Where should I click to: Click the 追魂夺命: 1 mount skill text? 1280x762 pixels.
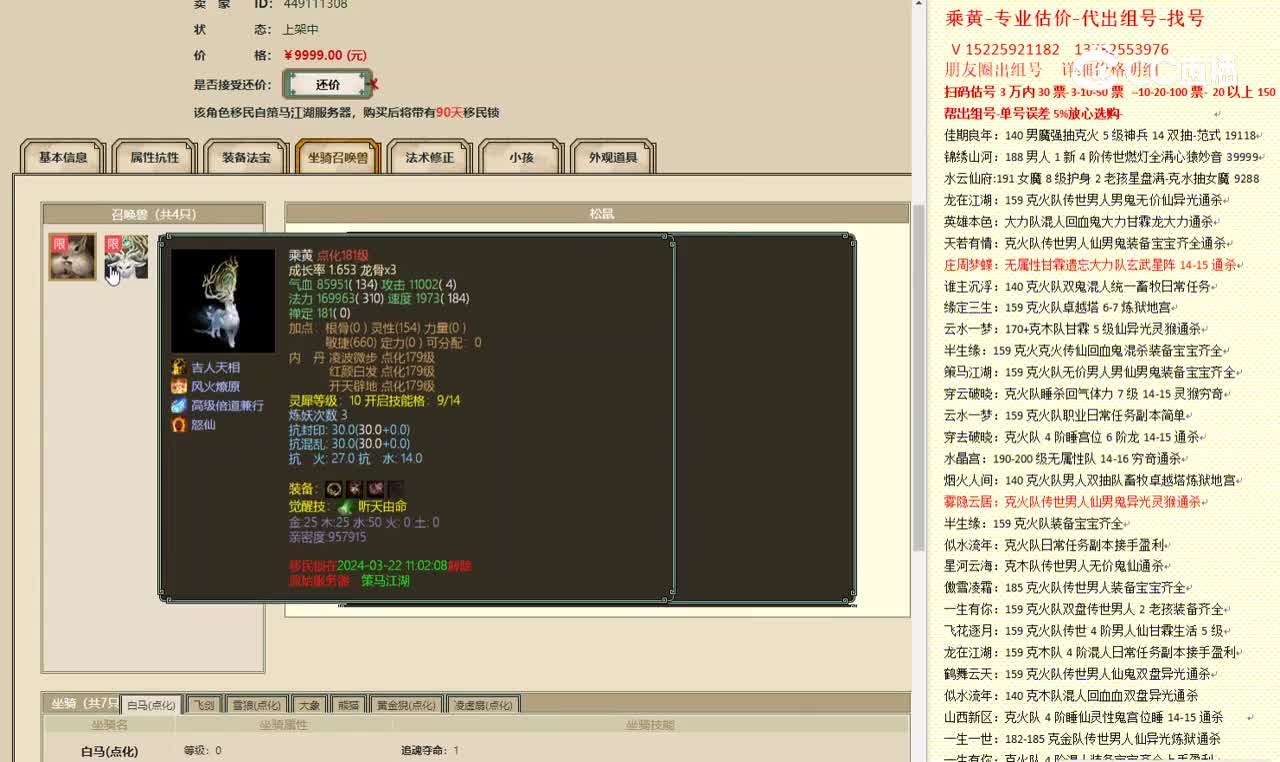(x=430, y=751)
